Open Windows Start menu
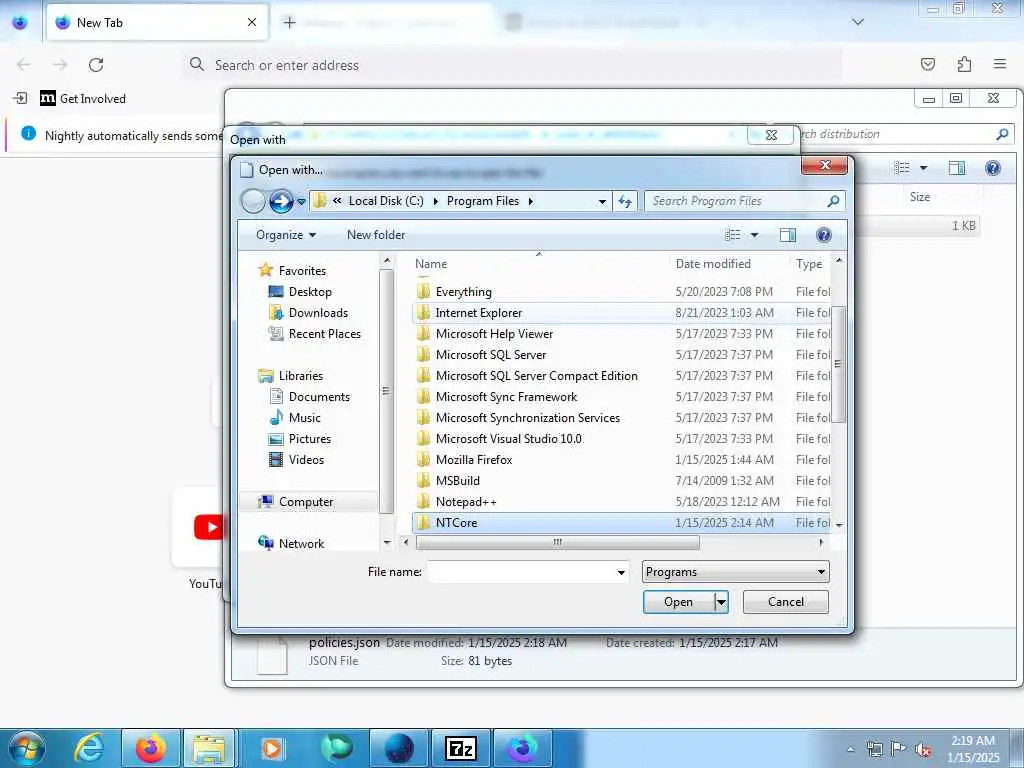This screenshot has height=768, width=1024. click(27, 748)
